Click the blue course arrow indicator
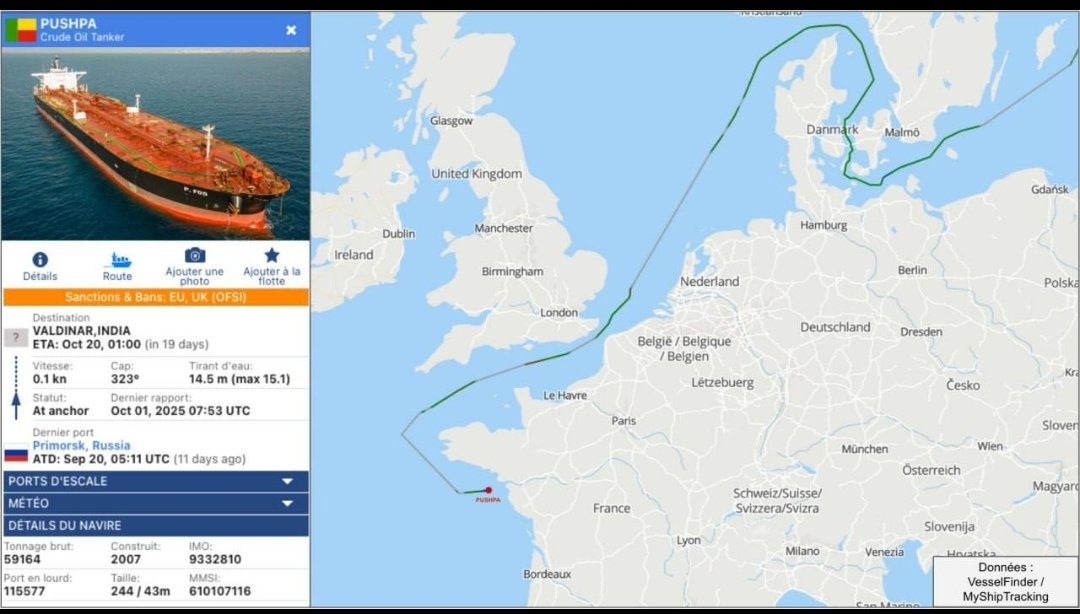Viewport: 1080px width, 614px height. click(17, 405)
